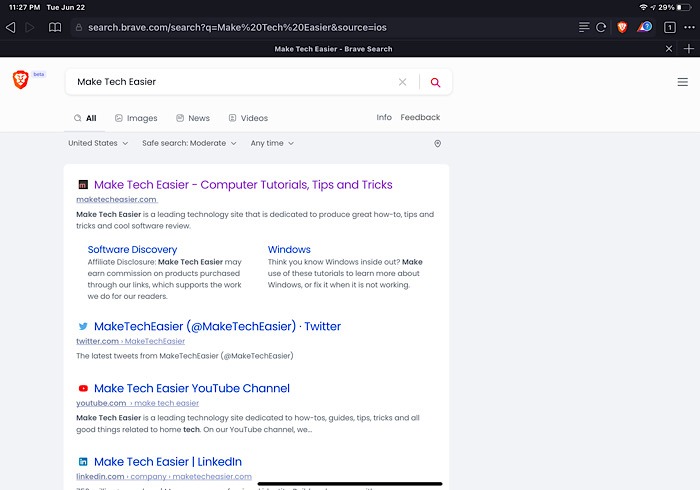Screen dimensions: 700x490
Task: Close the Make Tech Easier tab
Action: point(669,49)
